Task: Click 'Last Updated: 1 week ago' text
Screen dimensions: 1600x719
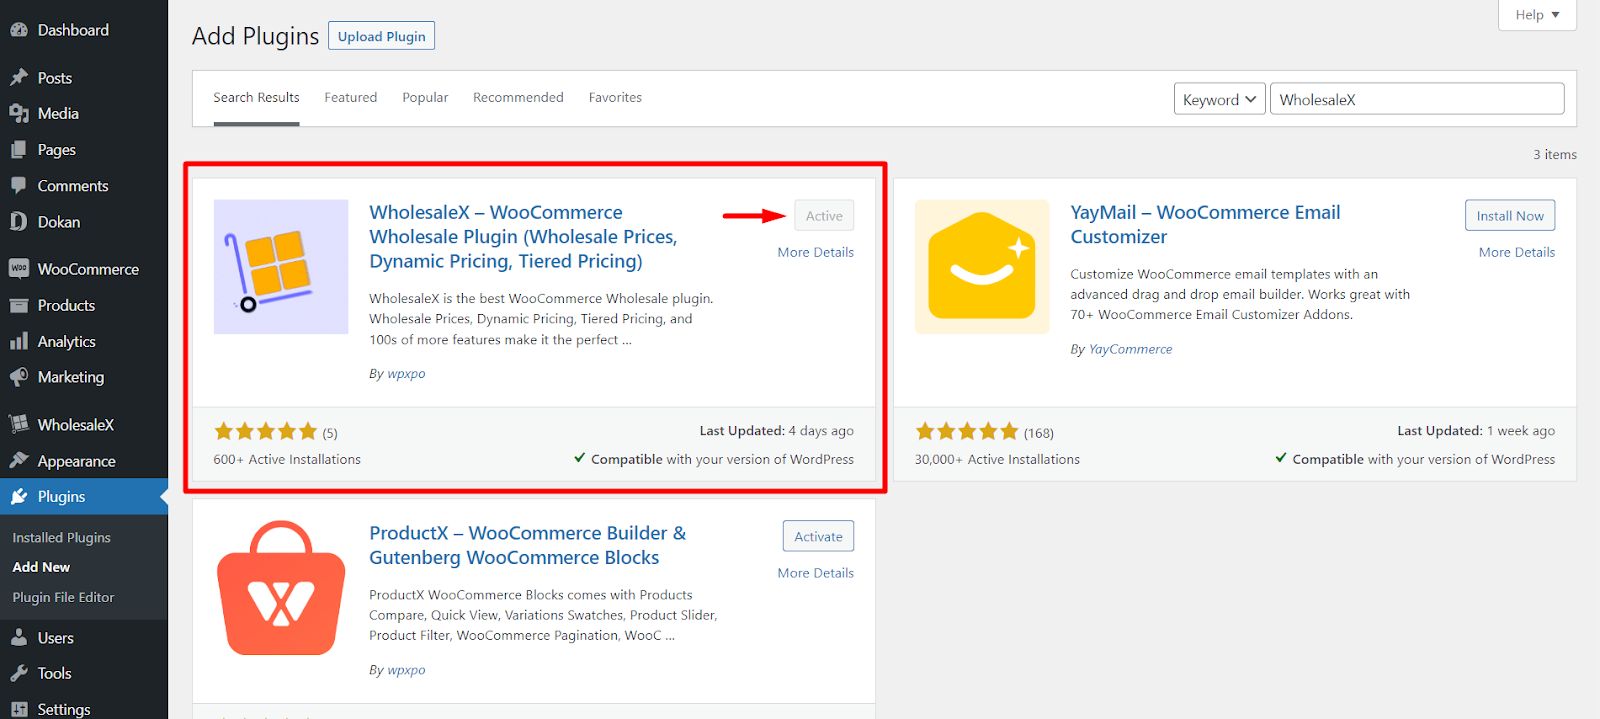Action: point(1476,431)
